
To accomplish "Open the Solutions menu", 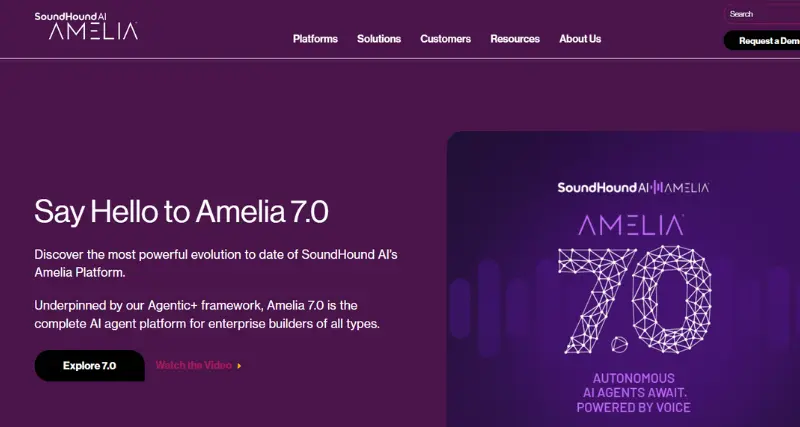I will pyautogui.click(x=379, y=39).
